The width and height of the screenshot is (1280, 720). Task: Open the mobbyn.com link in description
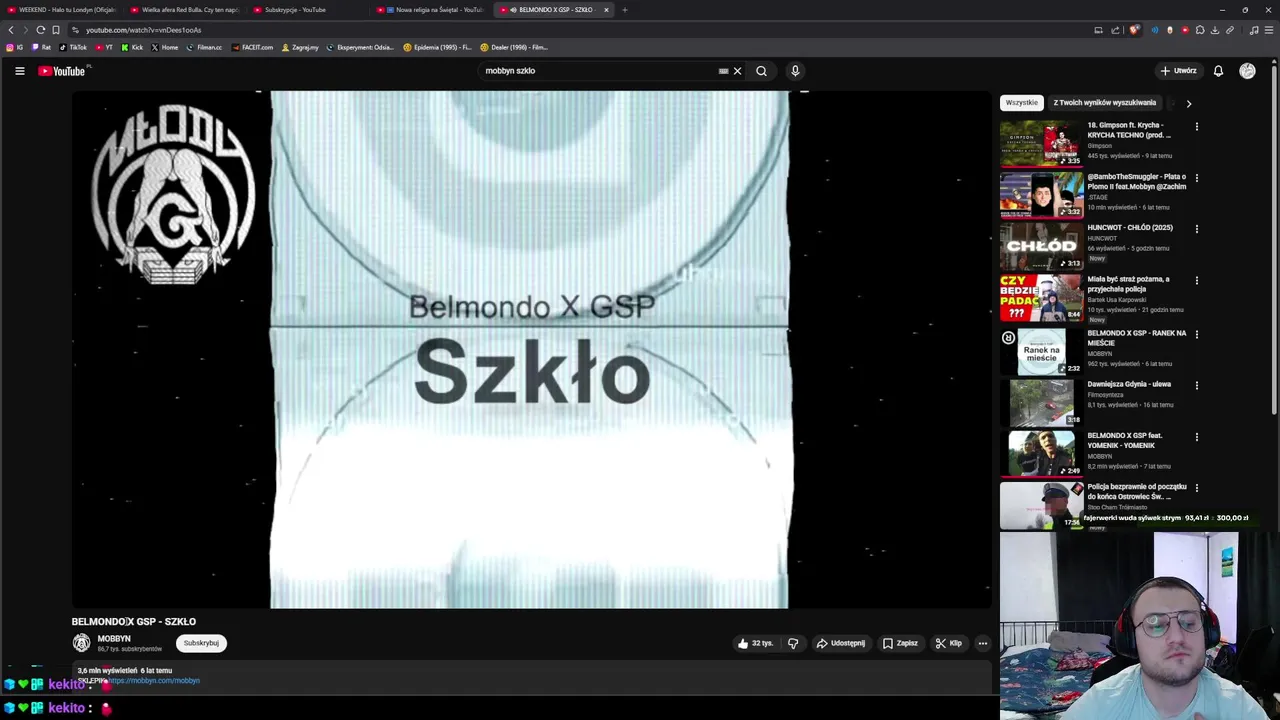[x=154, y=681]
